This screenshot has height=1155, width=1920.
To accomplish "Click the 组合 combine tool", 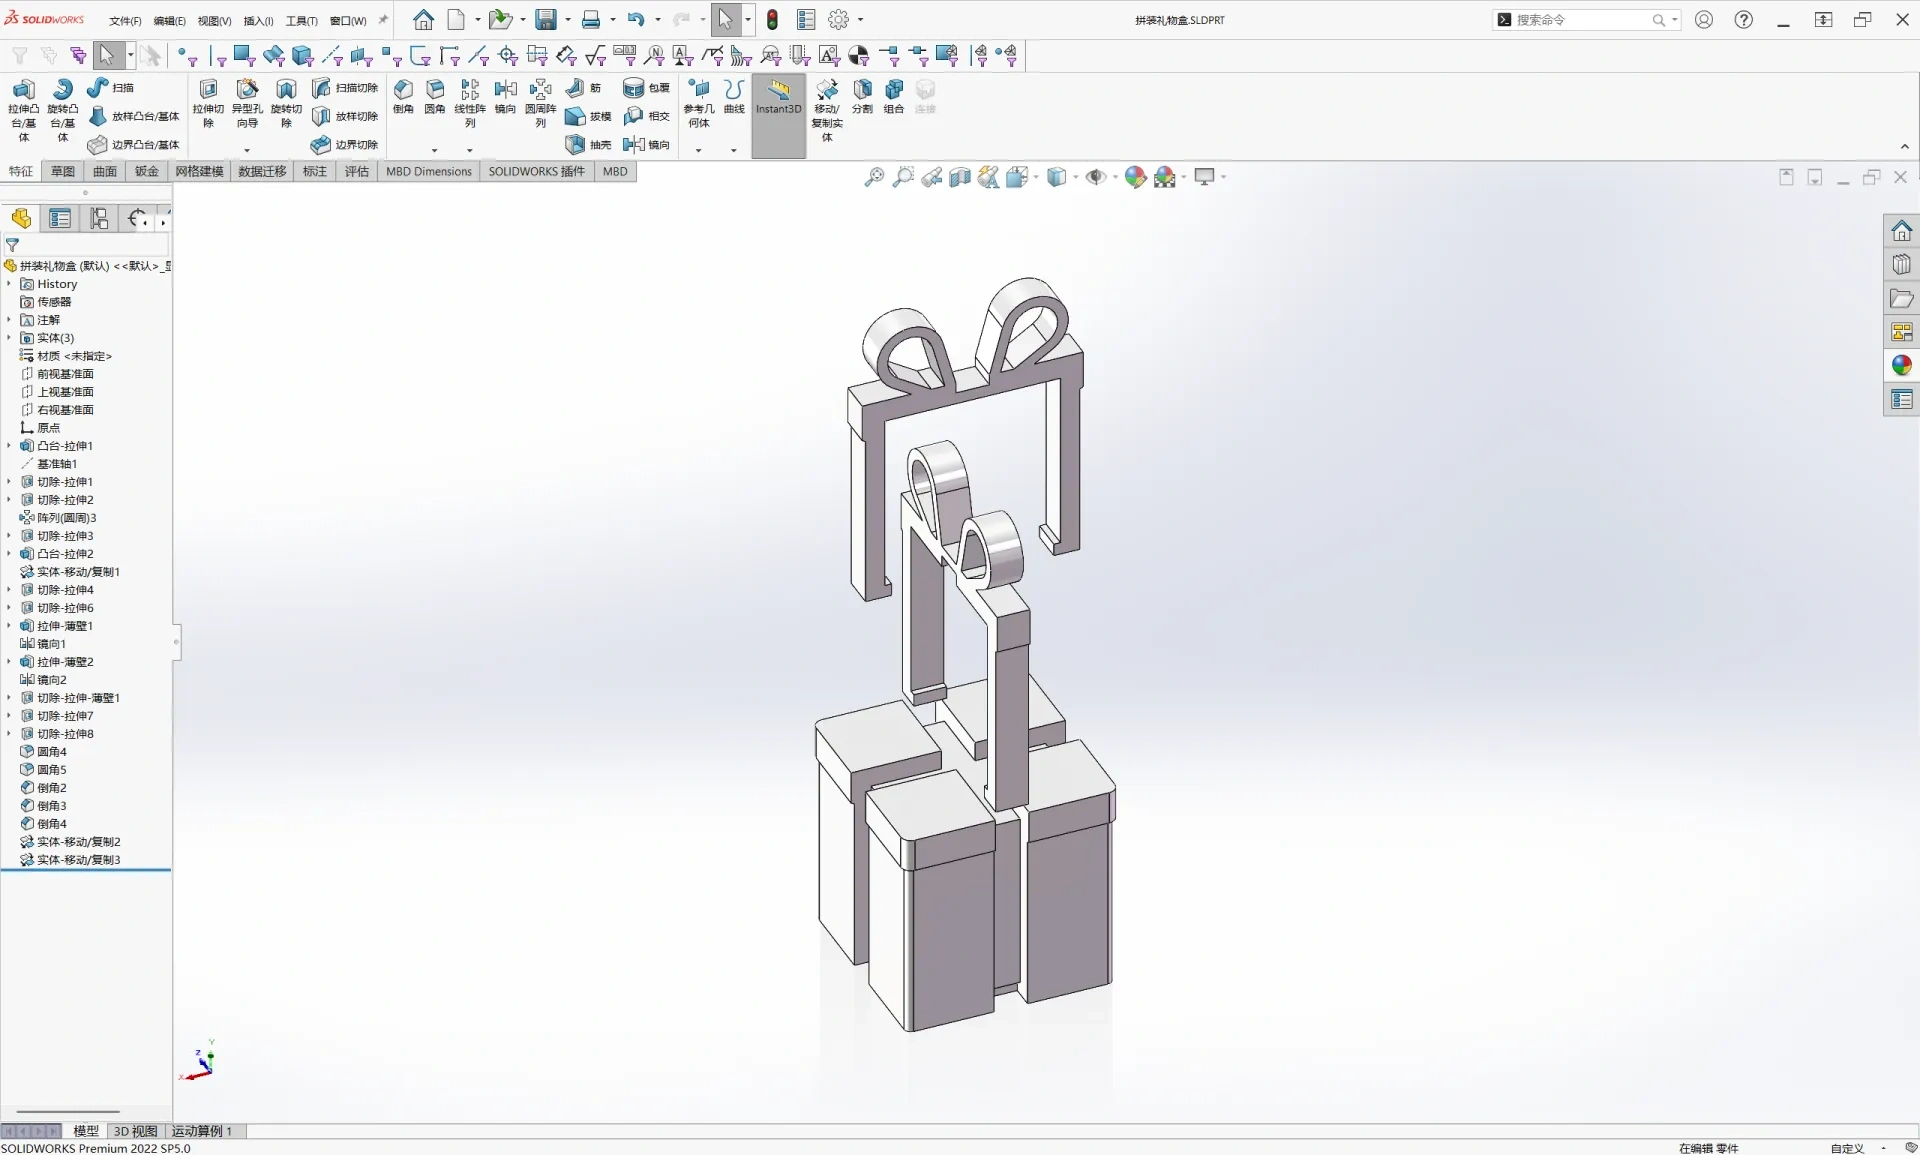I will pos(894,96).
